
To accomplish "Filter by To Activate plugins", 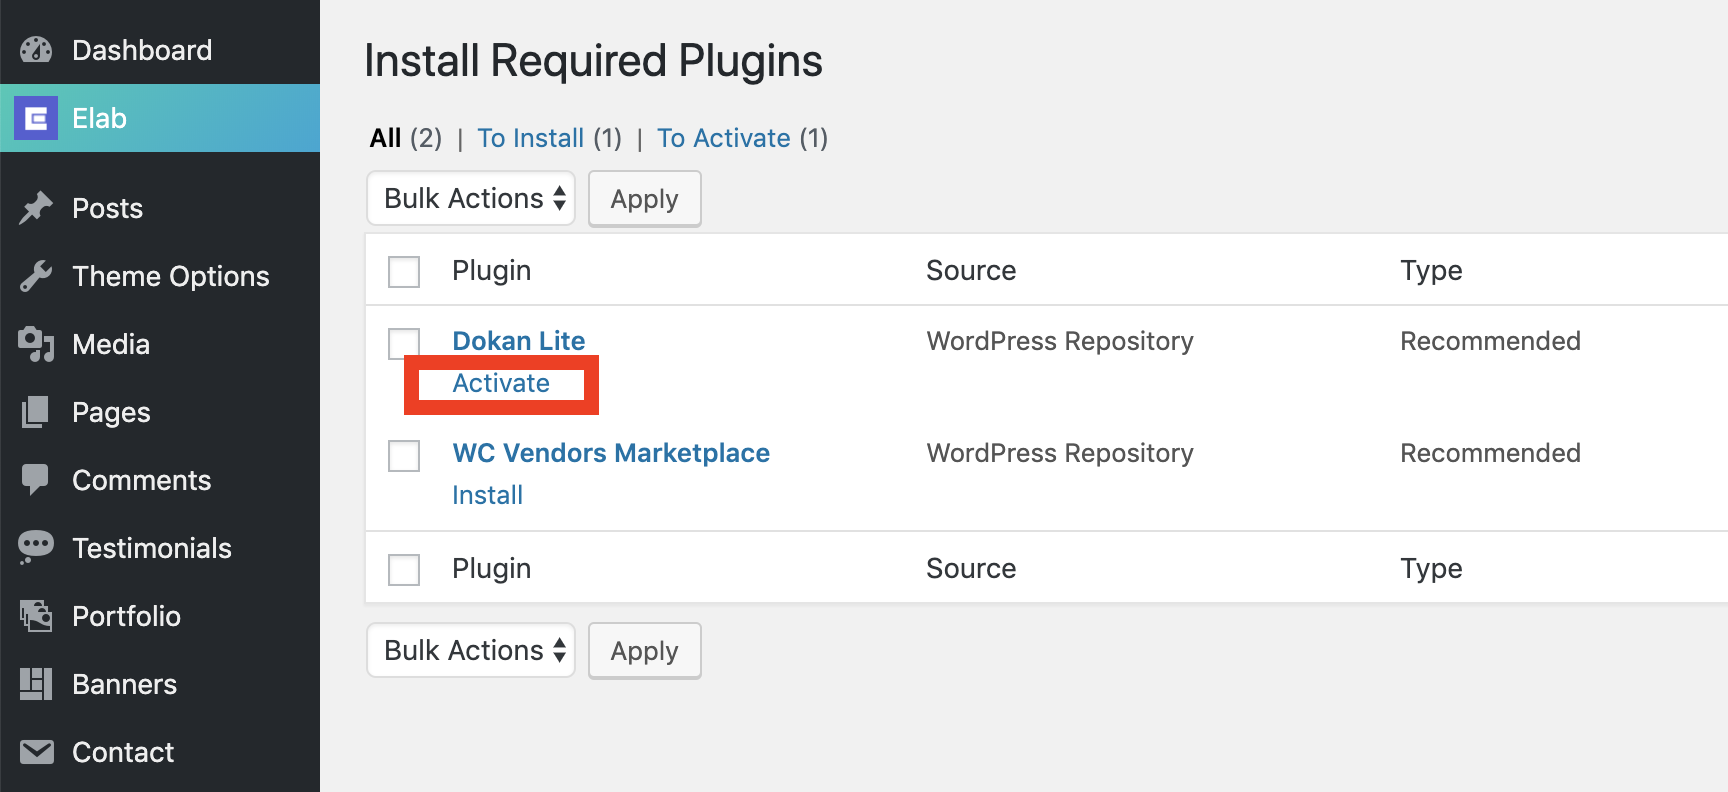I will pos(724,138).
